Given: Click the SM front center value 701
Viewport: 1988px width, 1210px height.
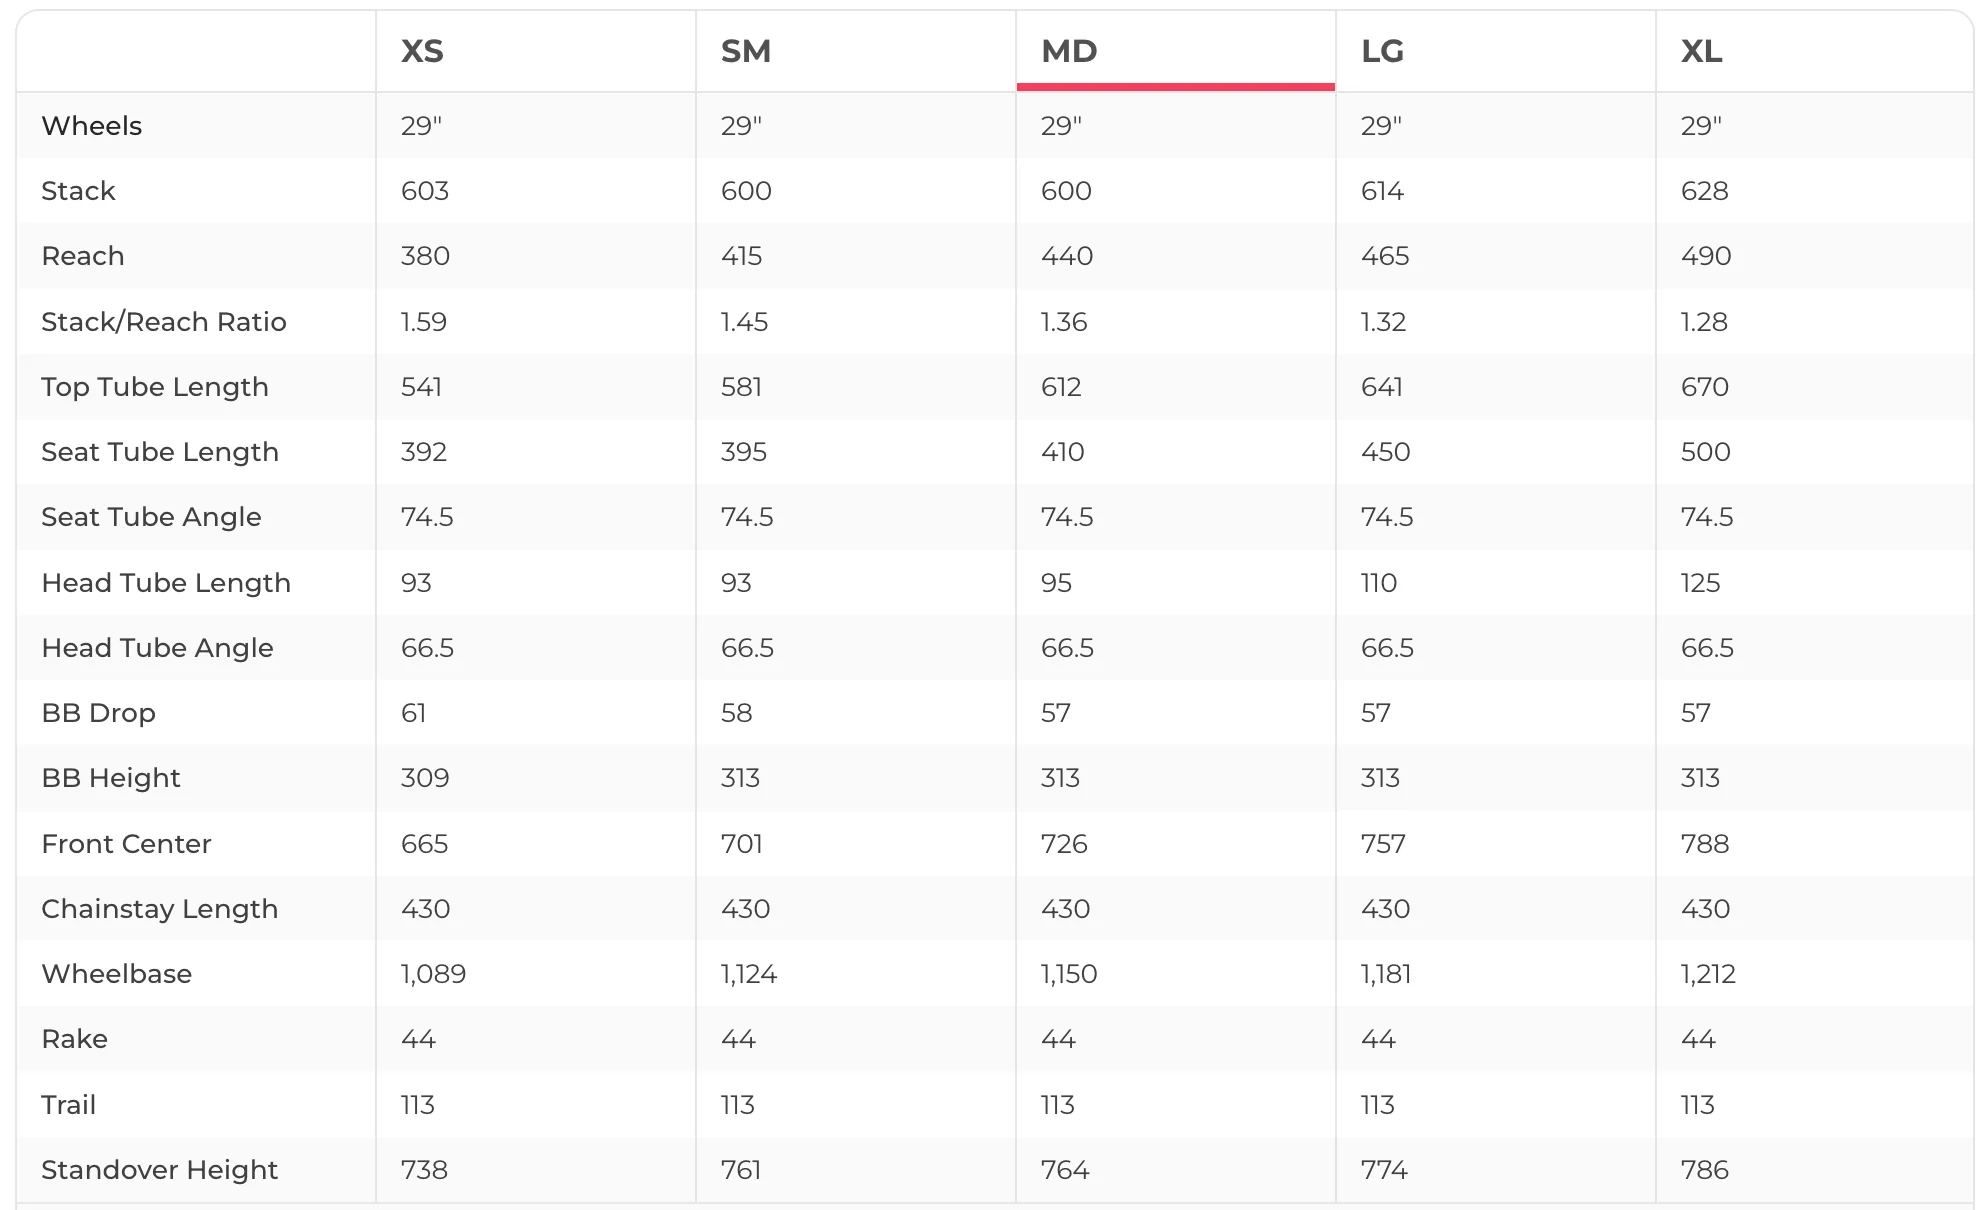Looking at the screenshot, I should point(742,844).
